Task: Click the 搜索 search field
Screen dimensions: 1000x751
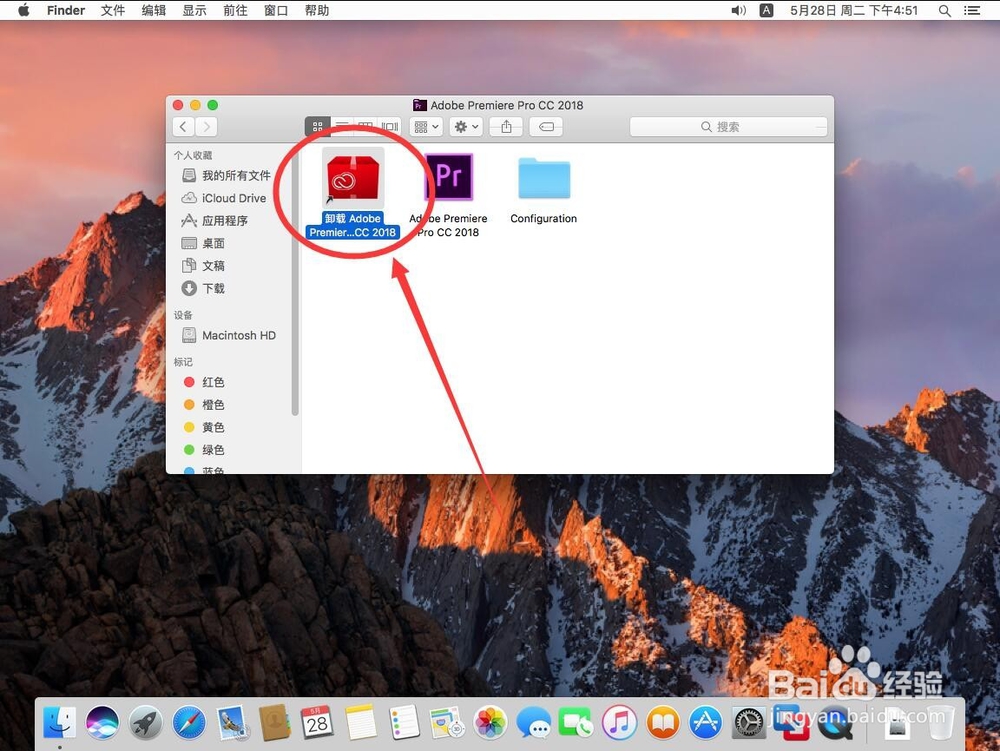Action: [728, 127]
